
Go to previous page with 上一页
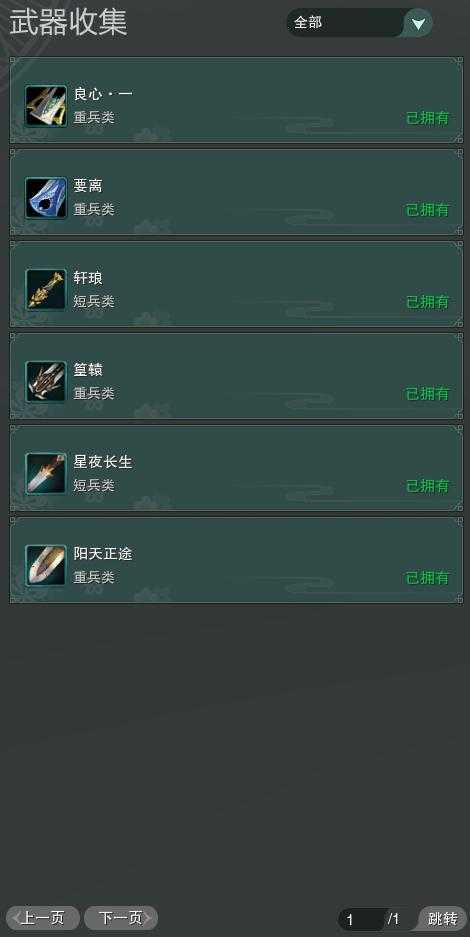pyautogui.click(x=42, y=918)
